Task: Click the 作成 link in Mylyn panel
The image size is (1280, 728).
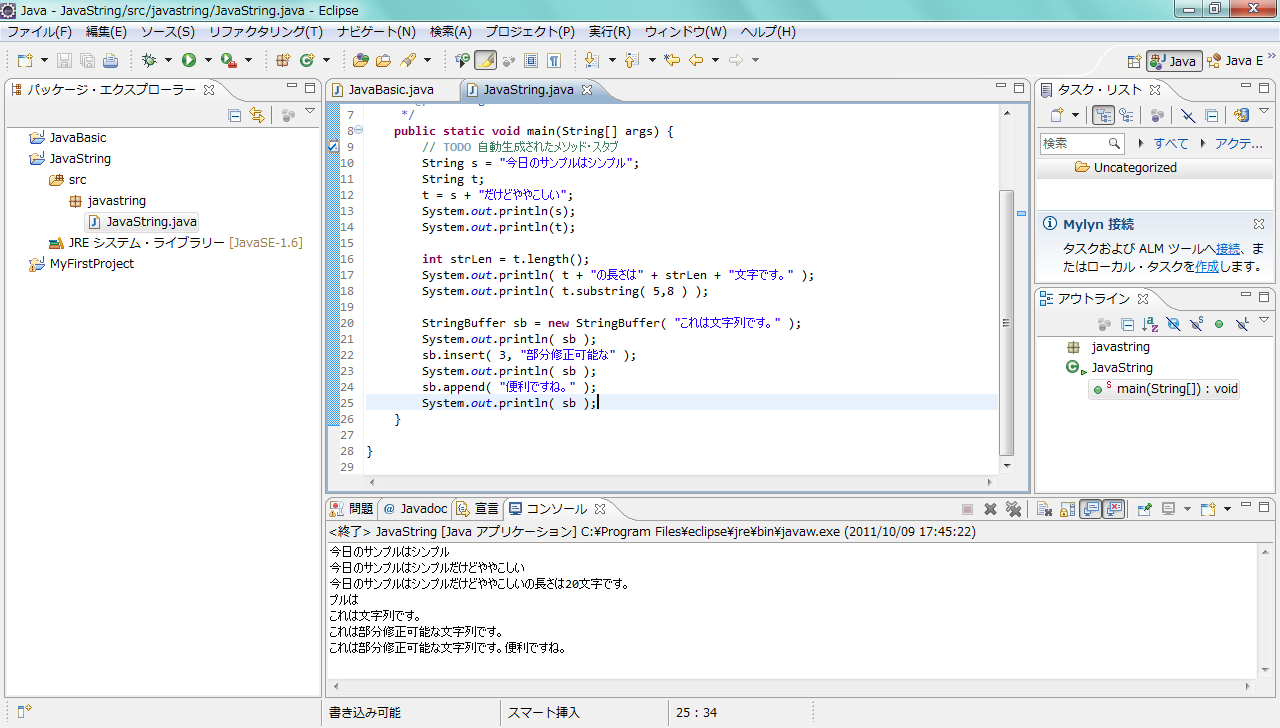Action: tap(1206, 267)
